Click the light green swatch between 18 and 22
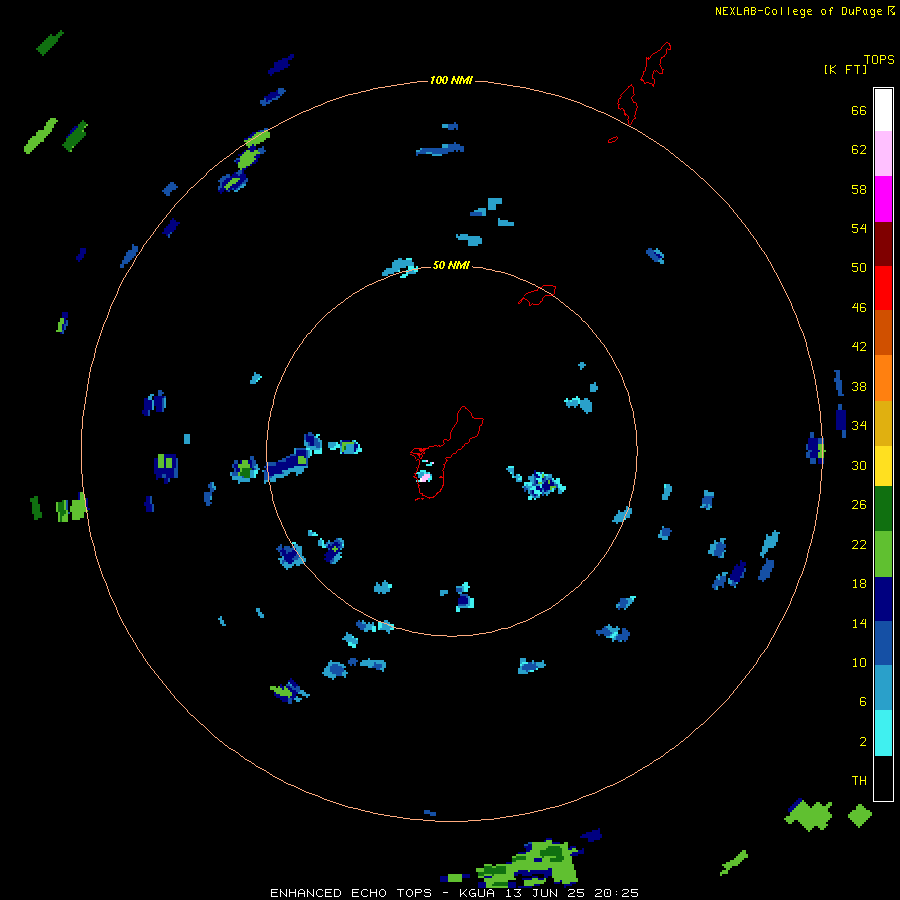 [883, 554]
